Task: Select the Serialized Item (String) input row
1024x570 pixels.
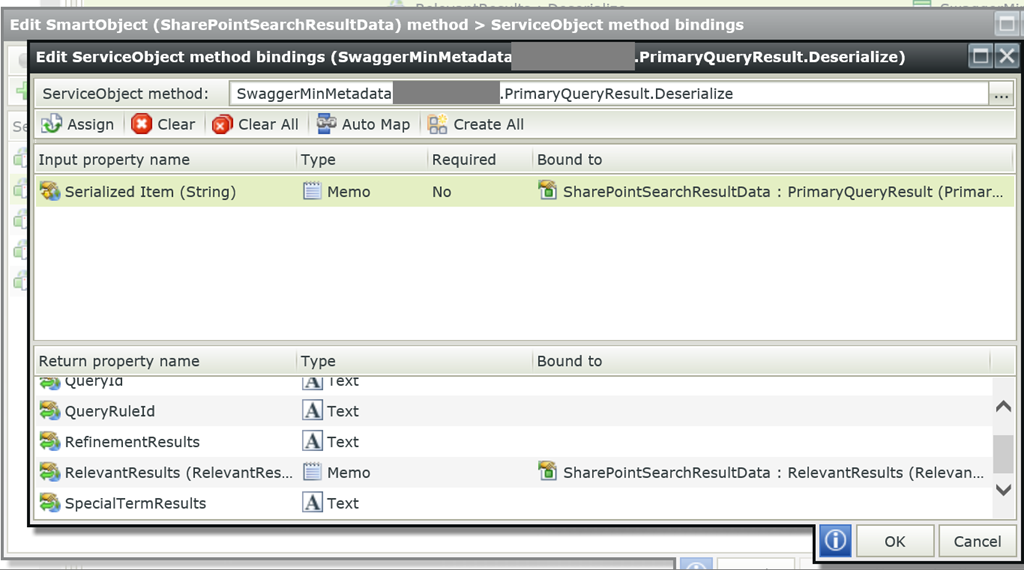Action: point(524,191)
